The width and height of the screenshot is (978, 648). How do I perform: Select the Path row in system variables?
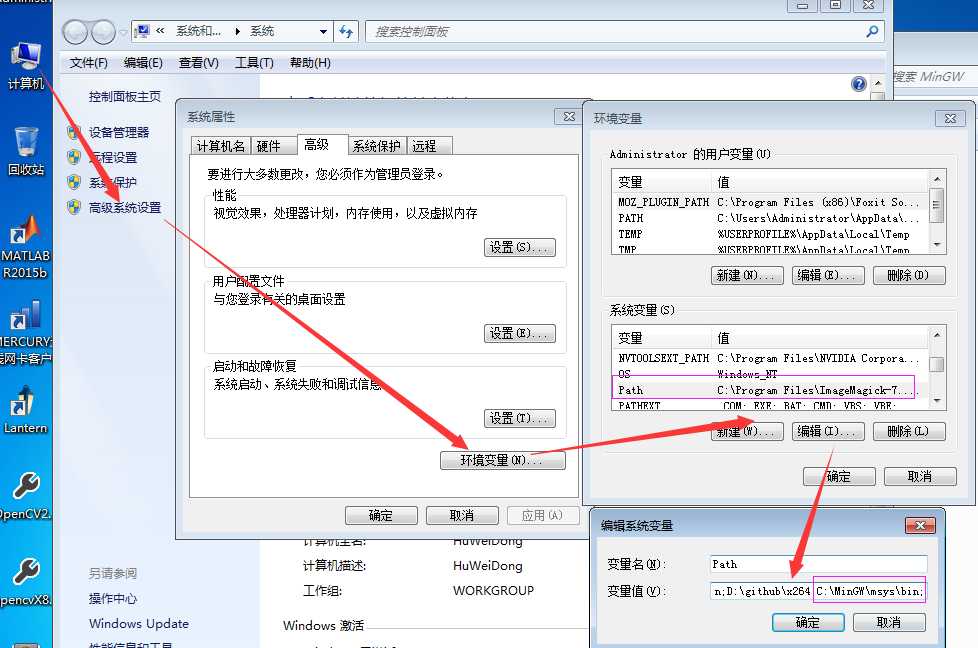tap(770, 390)
